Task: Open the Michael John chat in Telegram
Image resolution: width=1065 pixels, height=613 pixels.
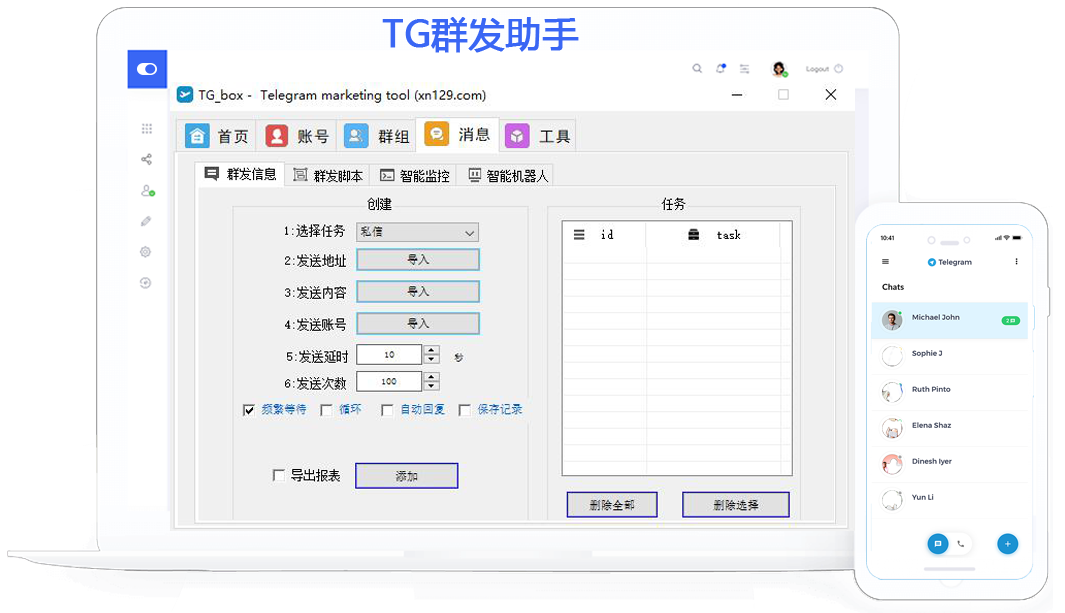Action: coord(935,317)
